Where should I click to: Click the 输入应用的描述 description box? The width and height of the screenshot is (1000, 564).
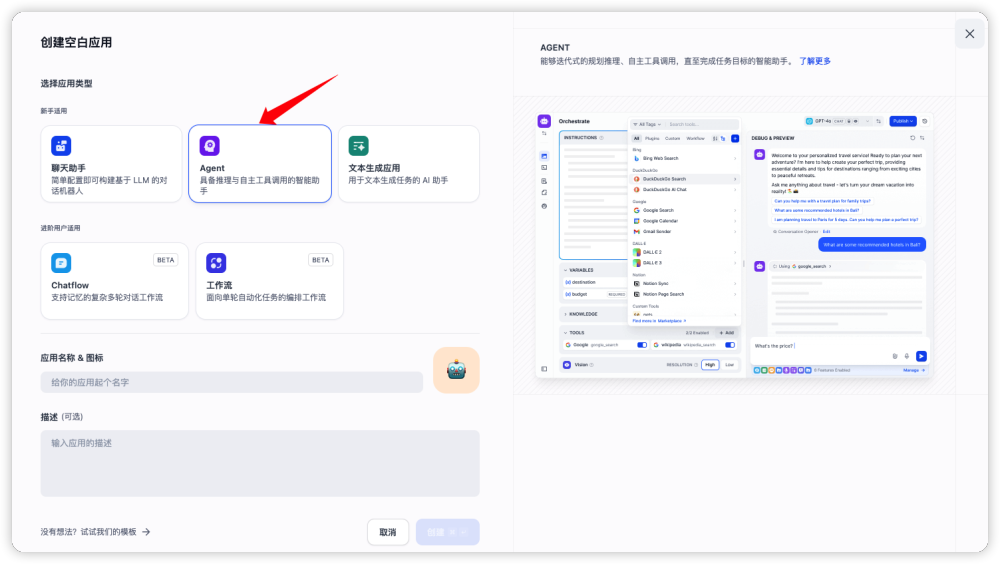[260, 463]
